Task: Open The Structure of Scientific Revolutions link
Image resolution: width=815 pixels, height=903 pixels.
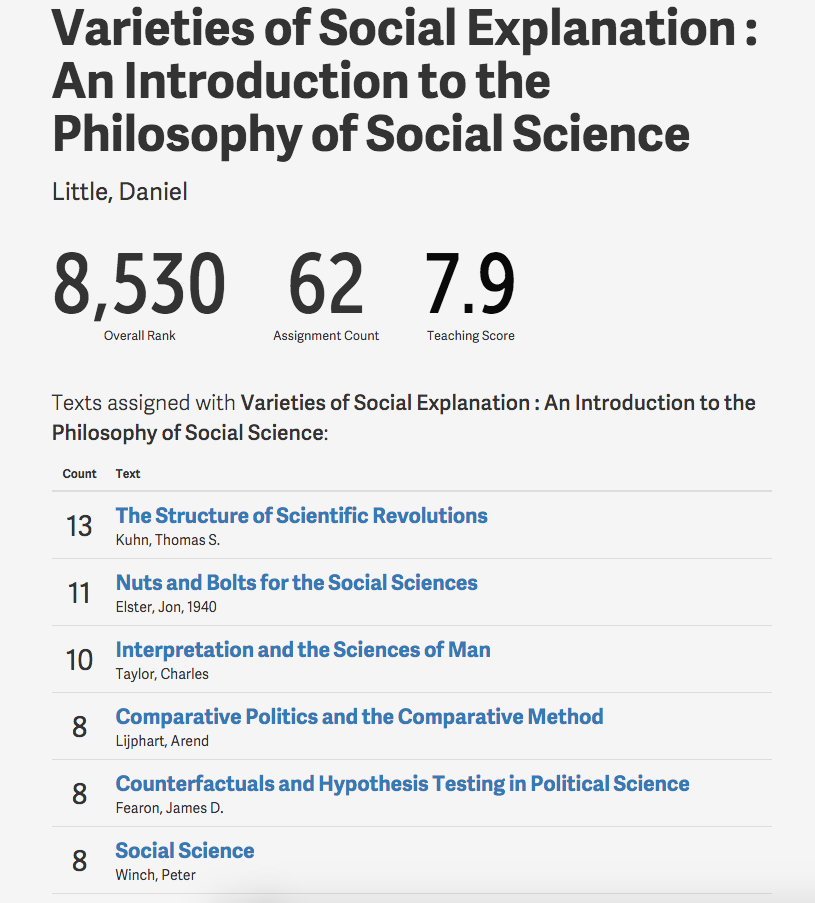Action: pyautogui.click(x=301, y=516)
